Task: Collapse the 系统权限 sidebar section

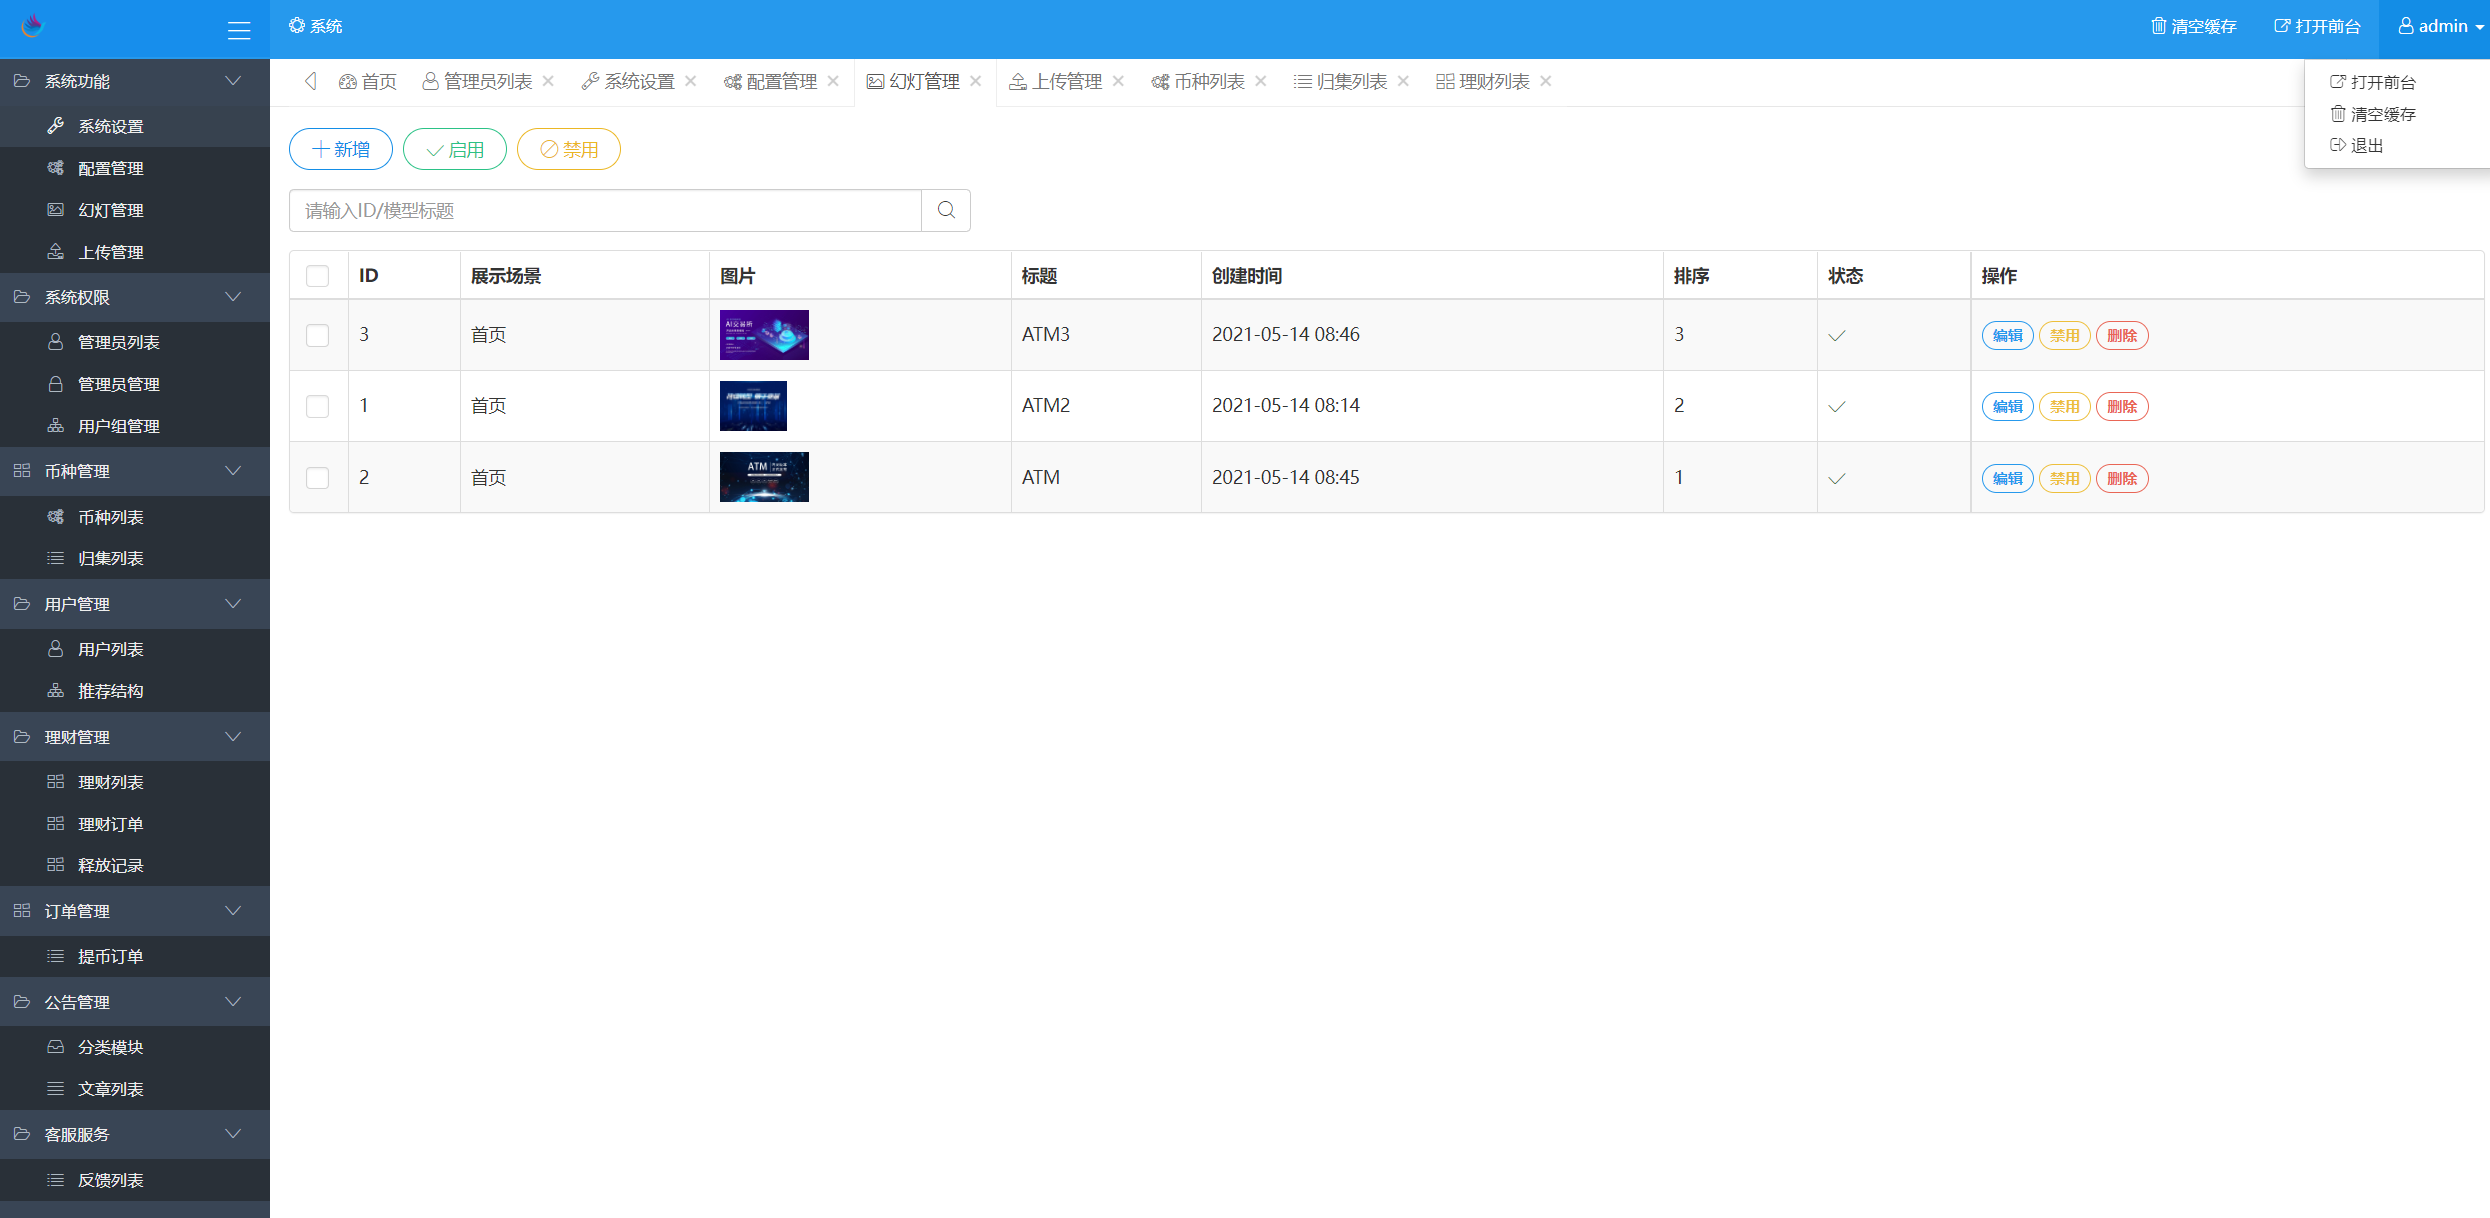Action: point(134,297)
